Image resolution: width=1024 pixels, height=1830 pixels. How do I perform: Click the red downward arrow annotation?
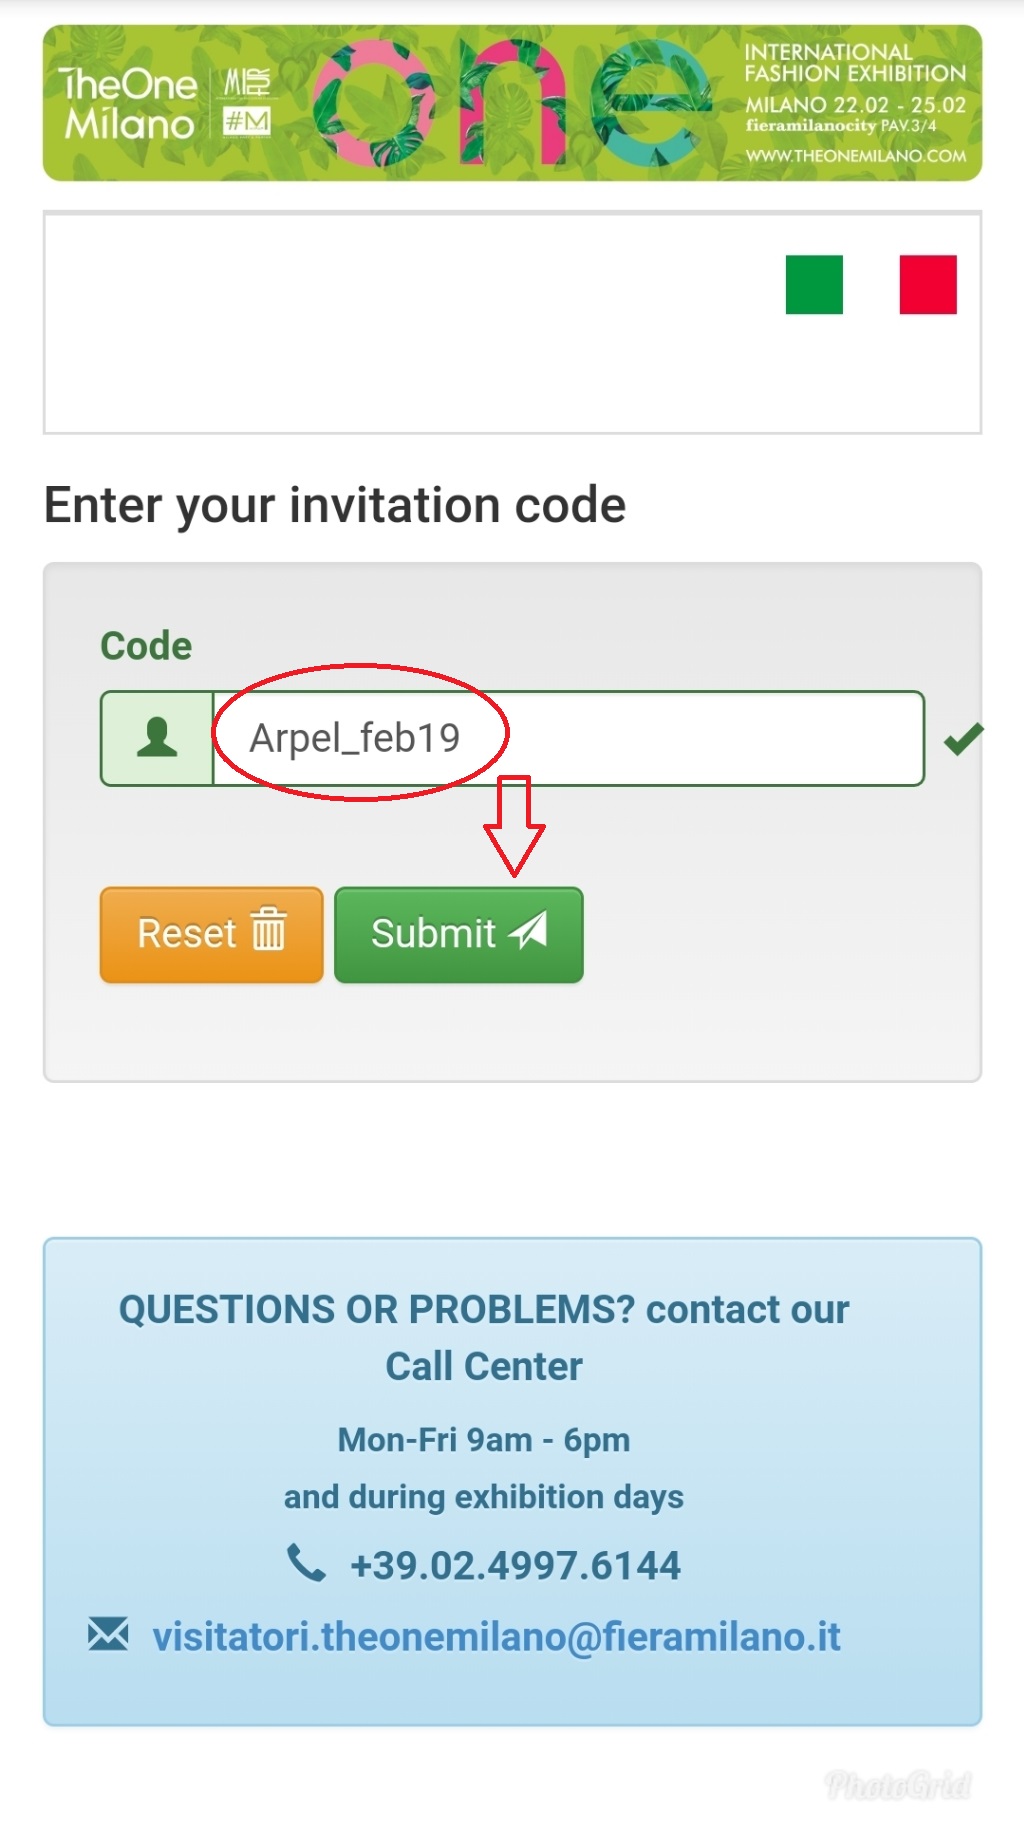[x=514, y=826]
